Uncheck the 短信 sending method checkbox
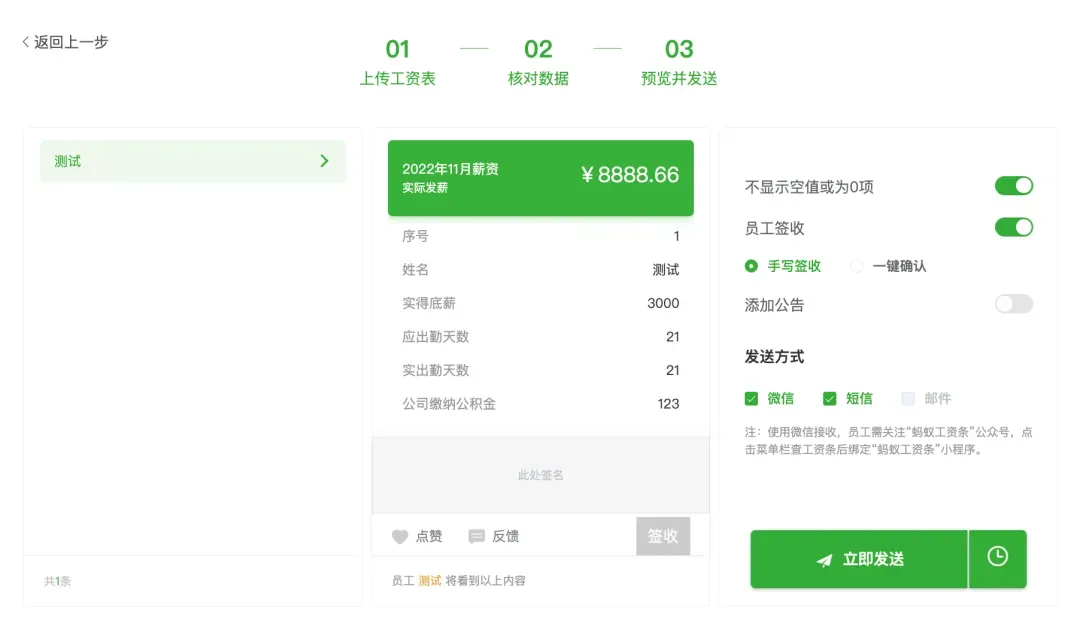The image size is (1080, 623). coord(829,399)
